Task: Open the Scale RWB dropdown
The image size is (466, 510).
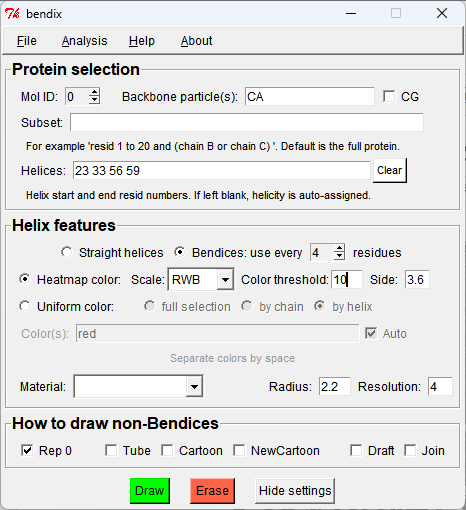Action: (x=225, y=279)
